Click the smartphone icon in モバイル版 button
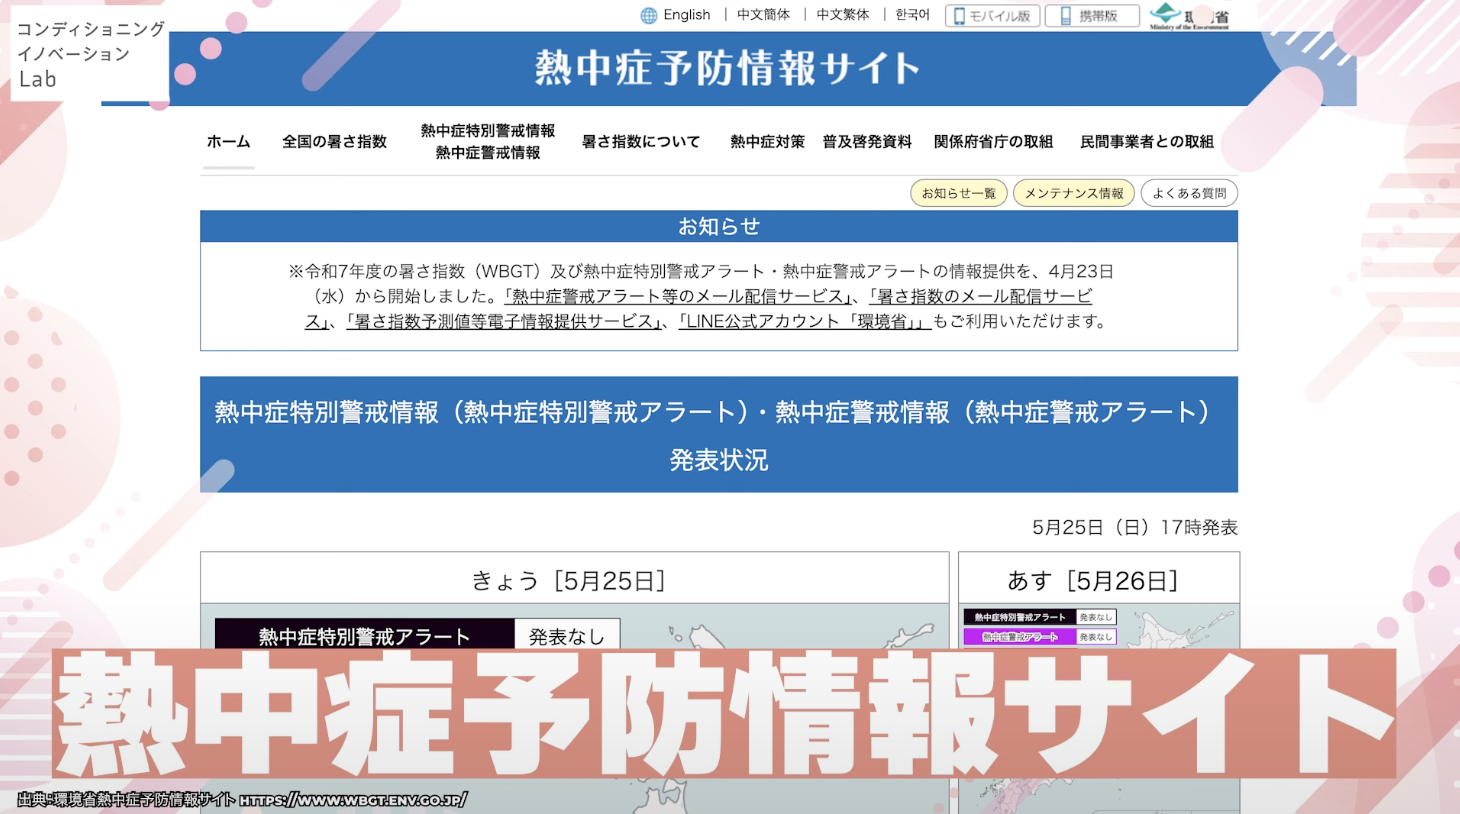 (x=959, y=16)
